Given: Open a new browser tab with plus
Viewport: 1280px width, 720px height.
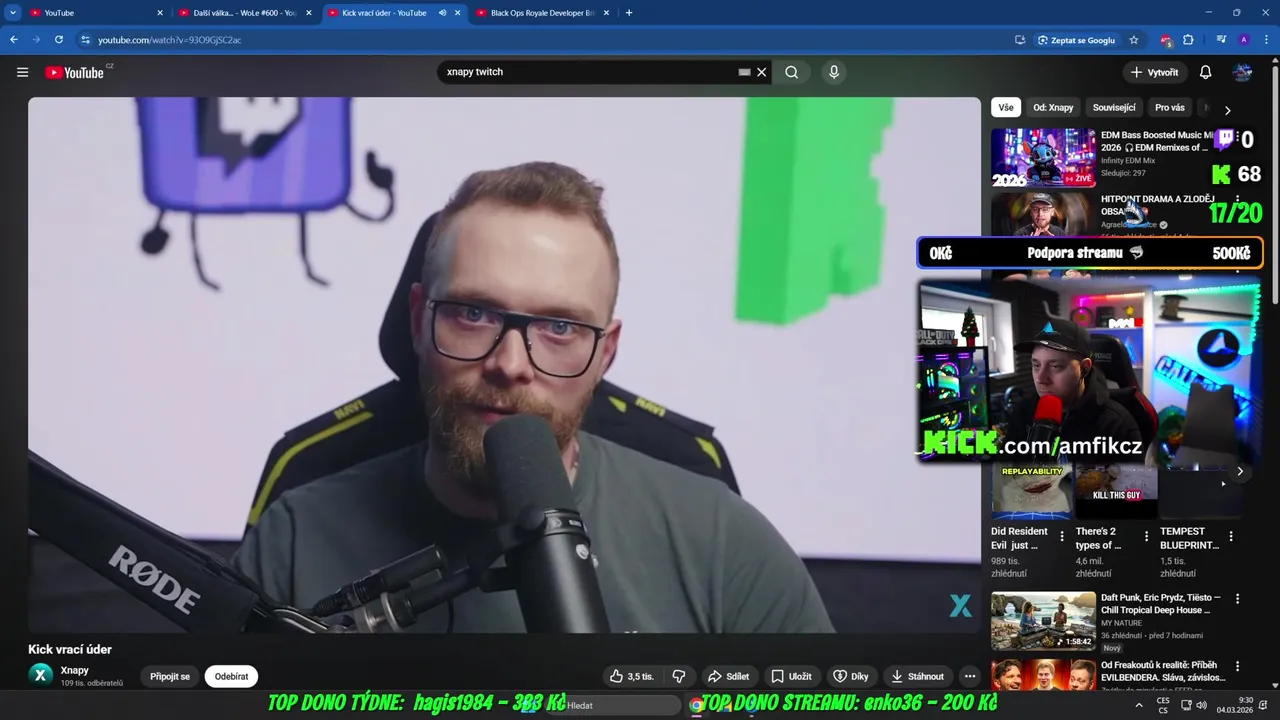Looking at the screenshot, I should (628, 13).
